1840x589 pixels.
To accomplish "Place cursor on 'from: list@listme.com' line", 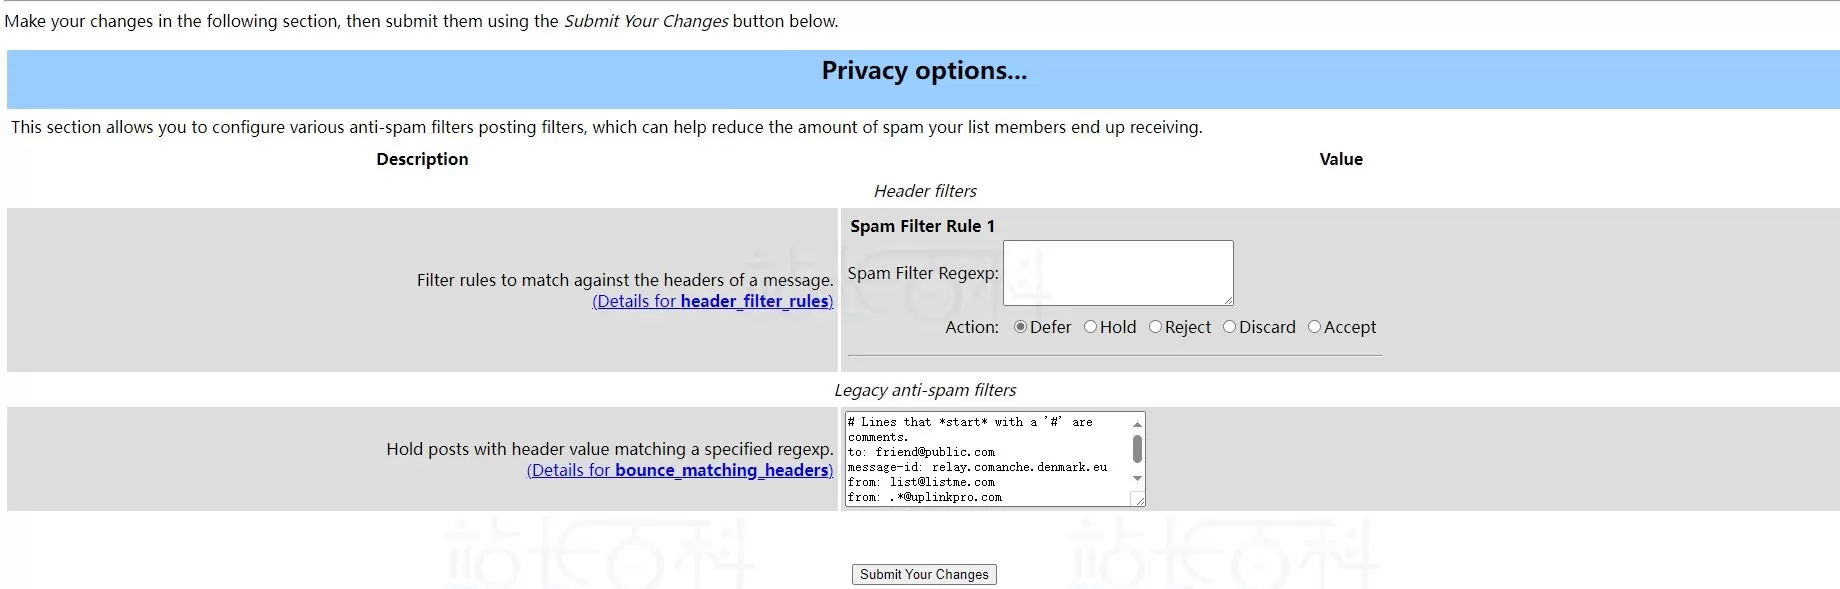I will [x=921, y=482].
